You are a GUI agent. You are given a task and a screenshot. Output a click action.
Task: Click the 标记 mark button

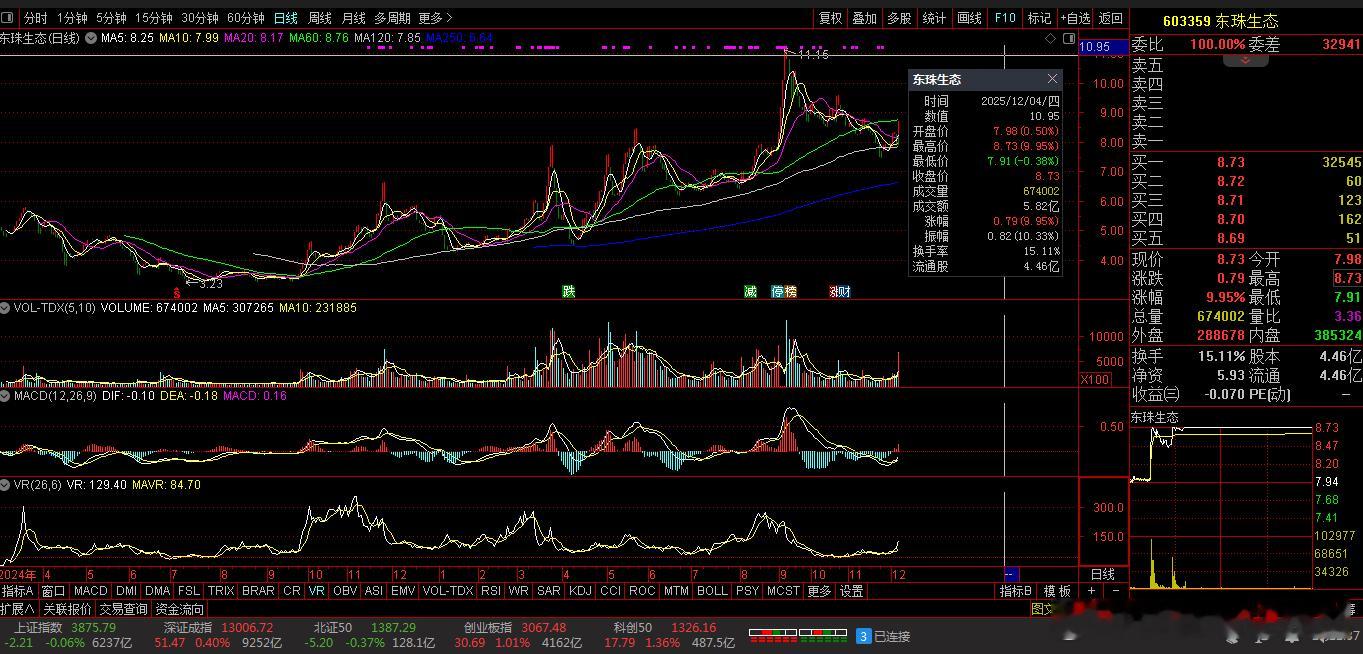[x=1039, y=18]
